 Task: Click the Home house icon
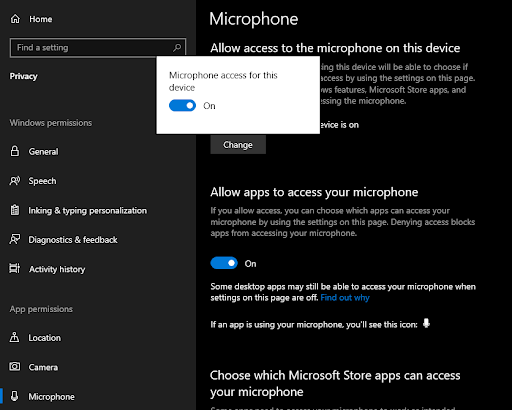point(15,19)
